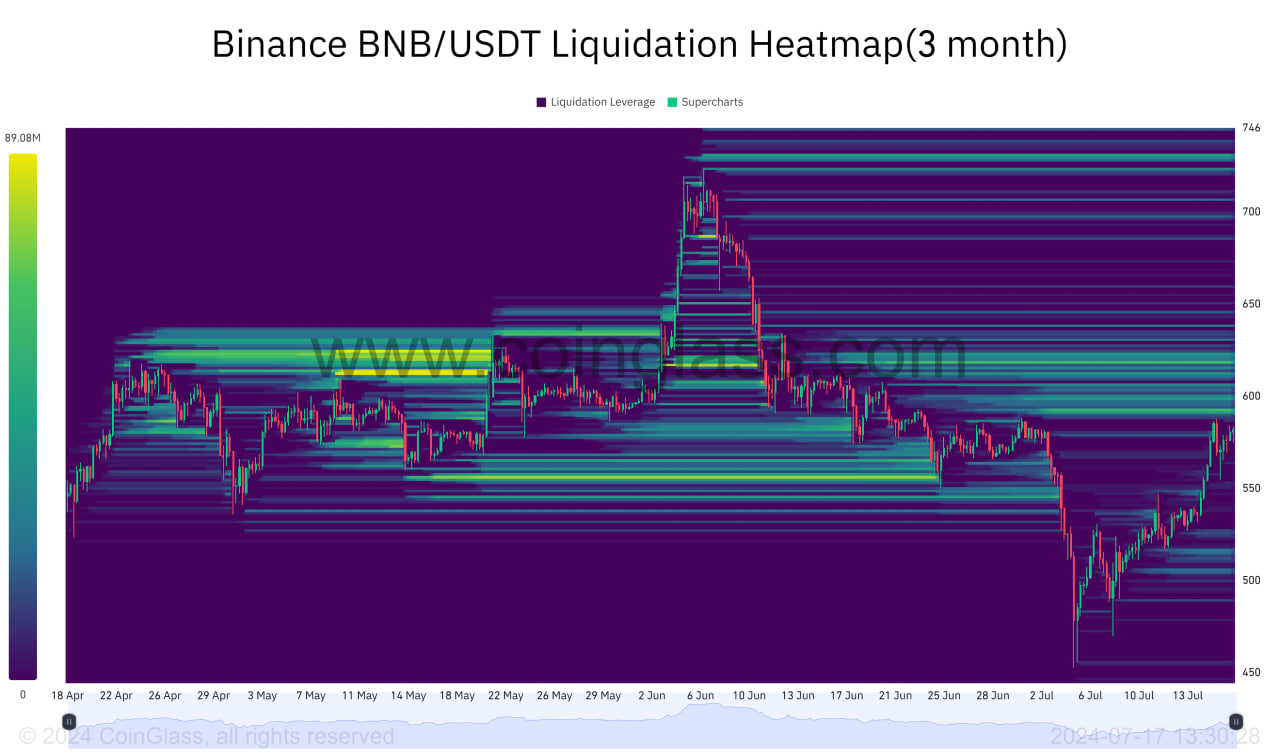
Task: Click the 18 Apr date label
Action: coord(68,695)
